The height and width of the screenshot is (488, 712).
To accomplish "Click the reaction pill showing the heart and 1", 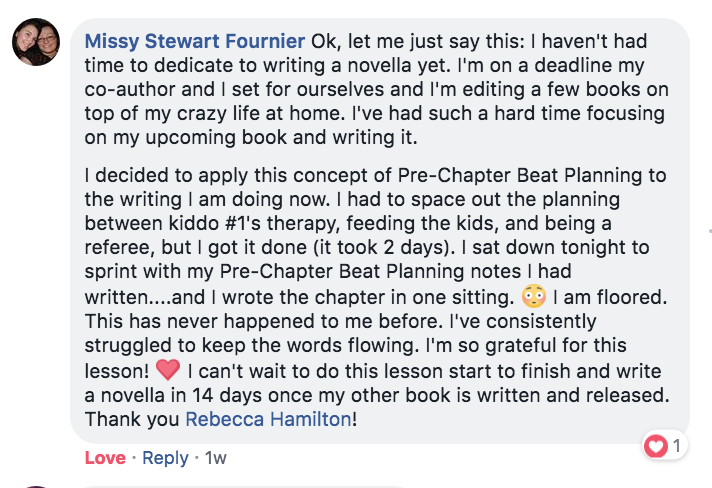I will point(665,446).
